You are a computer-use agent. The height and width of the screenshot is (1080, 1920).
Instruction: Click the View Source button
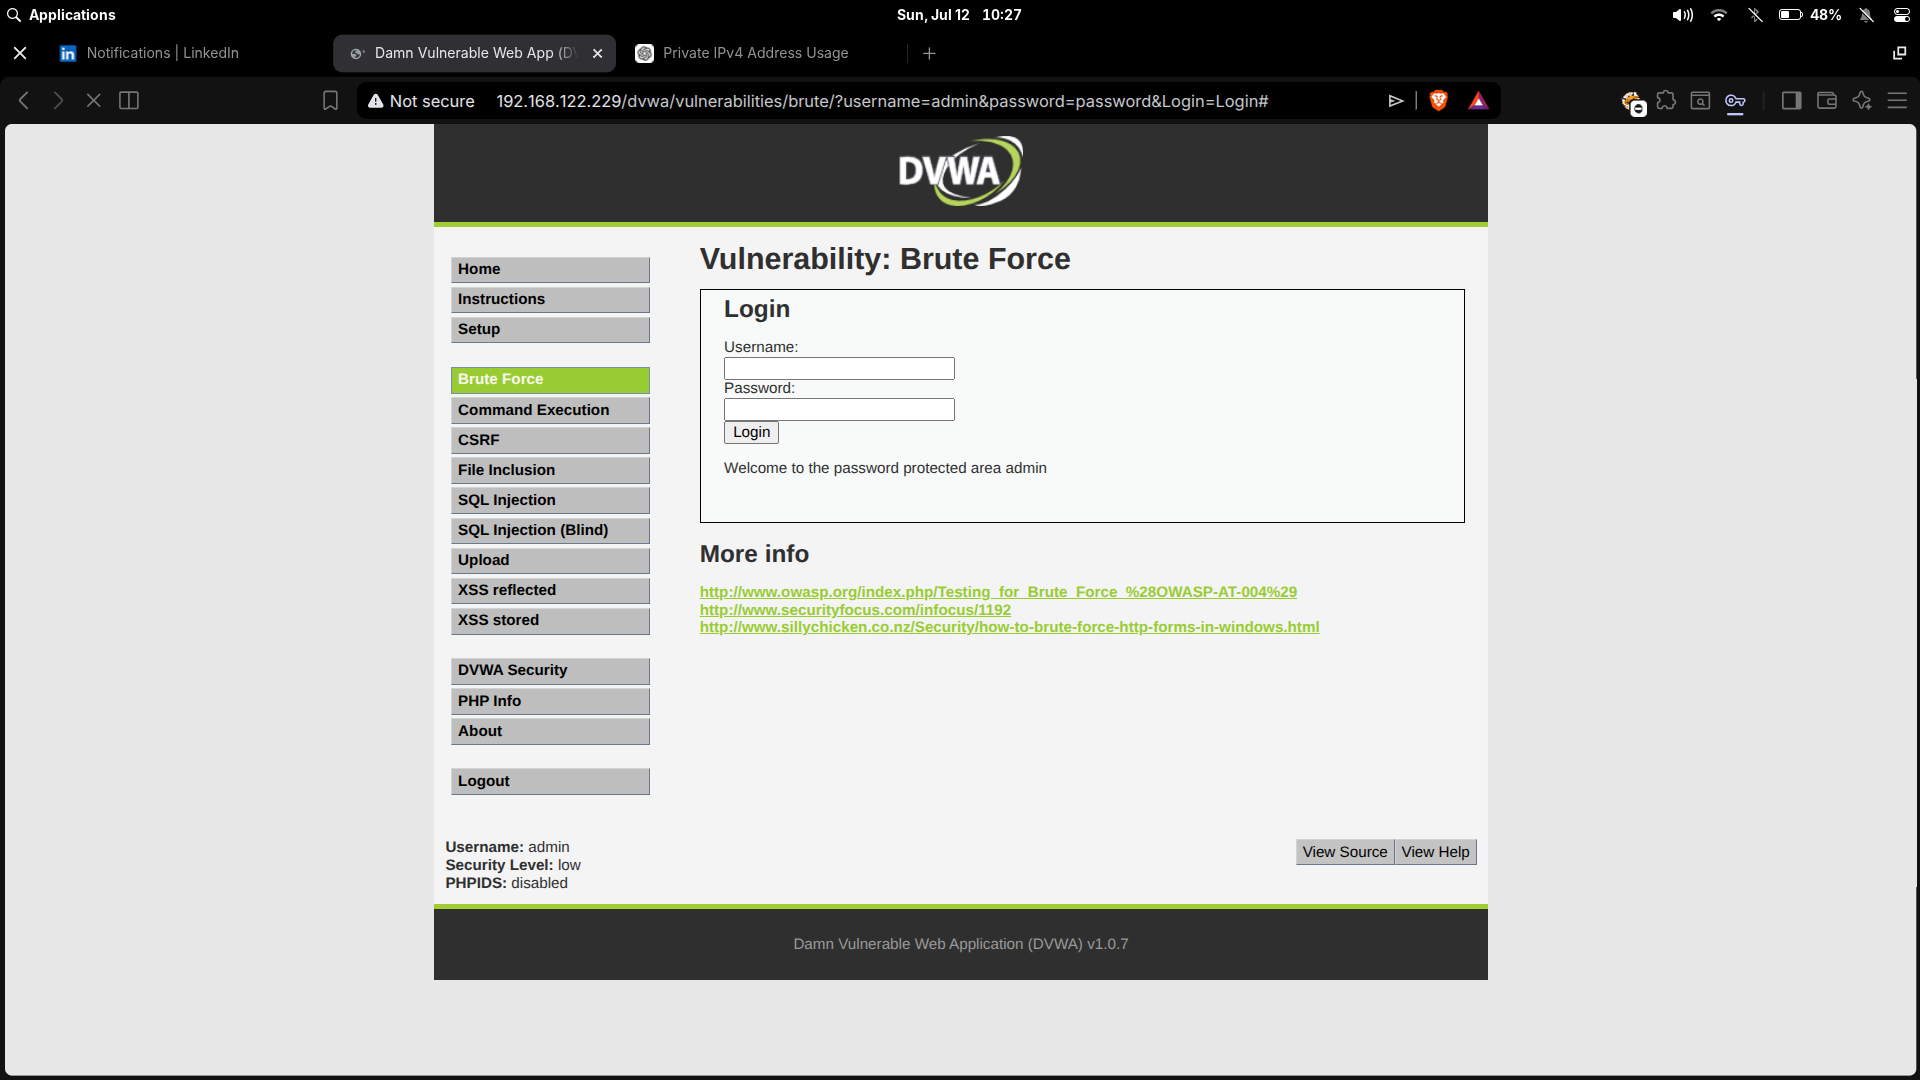coord(1345,852)
